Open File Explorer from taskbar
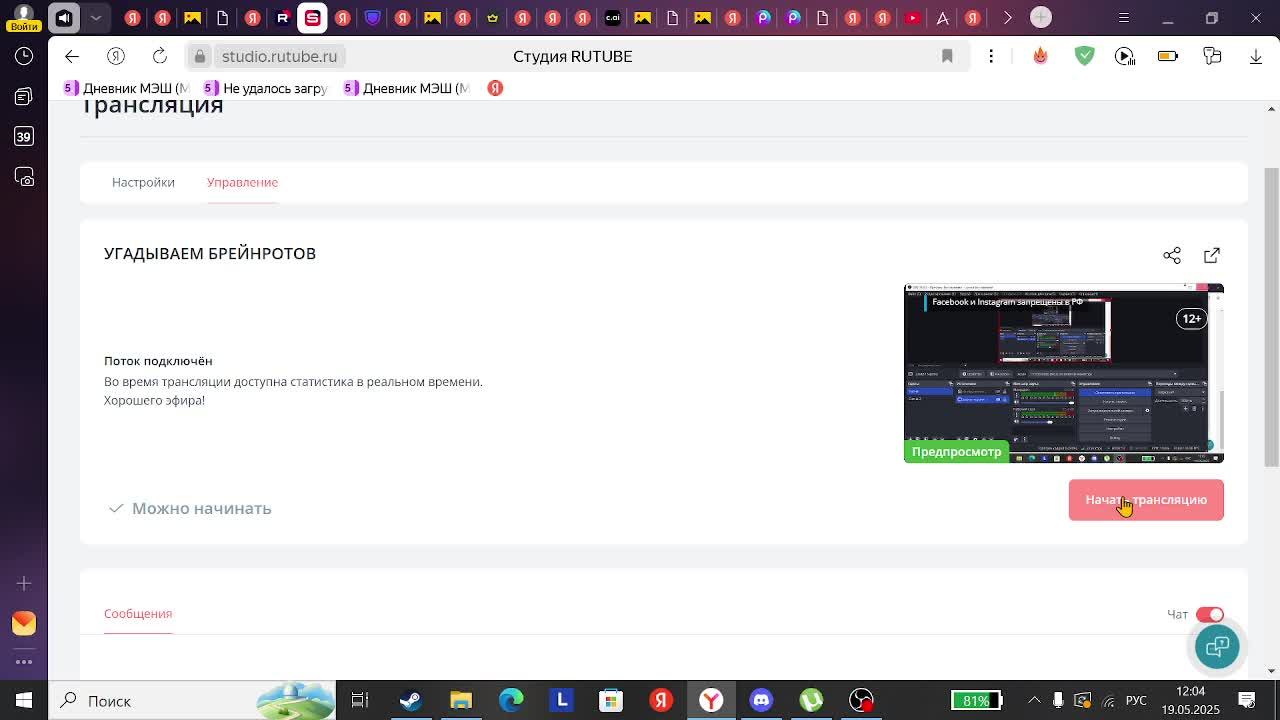Screen dimensions: 1280x720 (461, 701)
